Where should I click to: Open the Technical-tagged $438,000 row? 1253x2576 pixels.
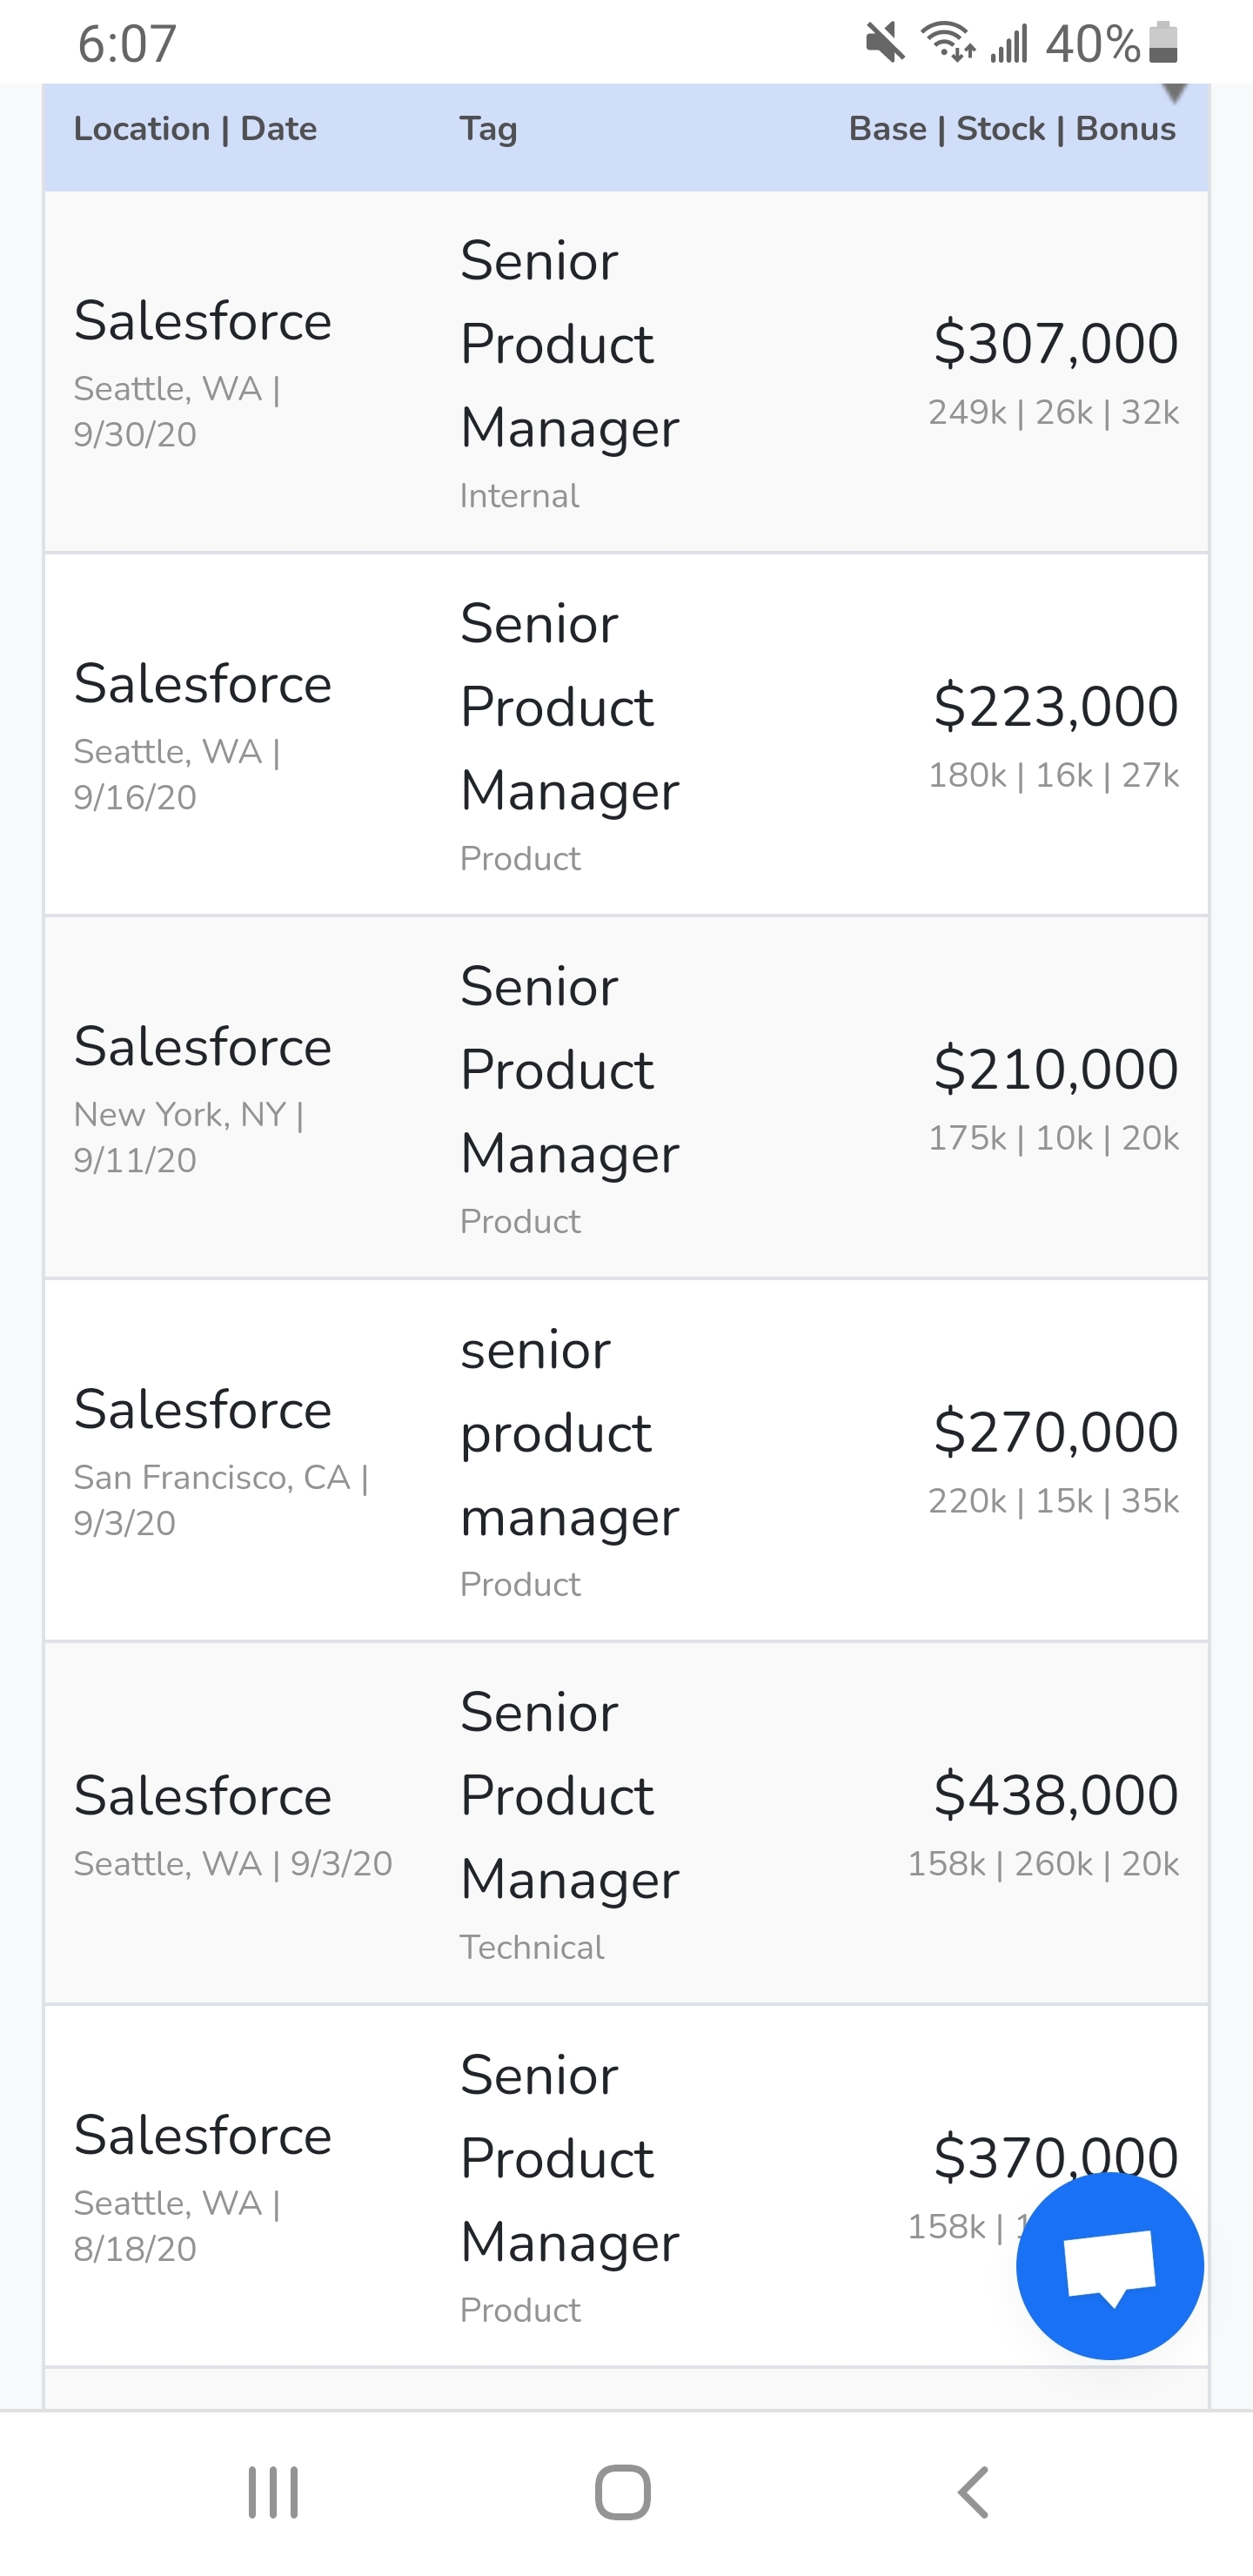coord(626,1823)
